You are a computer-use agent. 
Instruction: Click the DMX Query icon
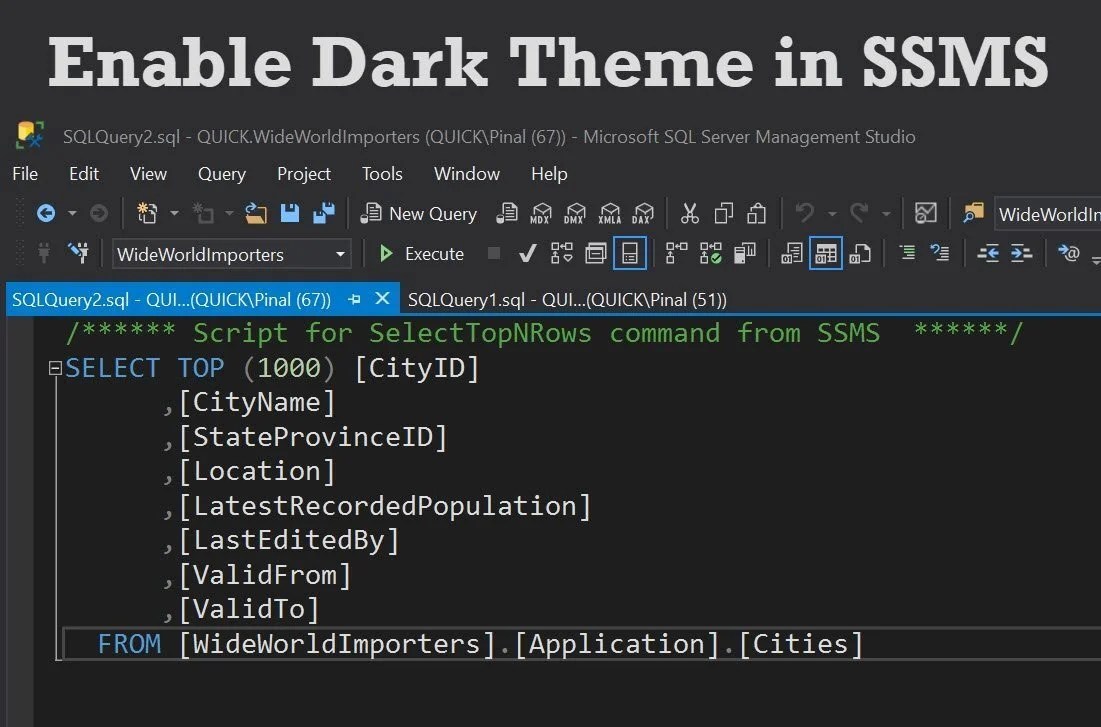575,214
